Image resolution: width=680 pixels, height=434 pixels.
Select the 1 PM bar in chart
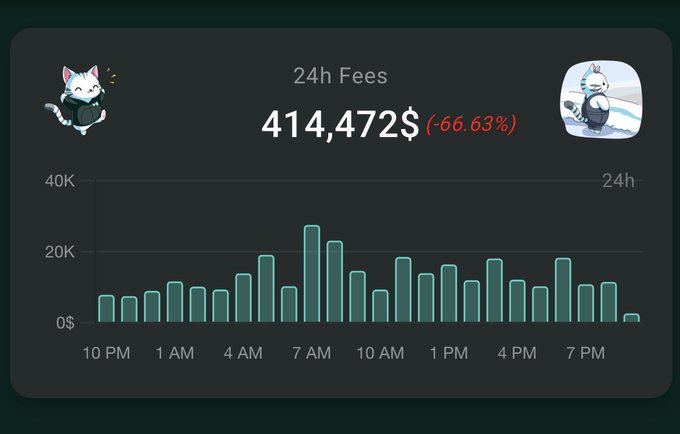(x=449, y=294)
